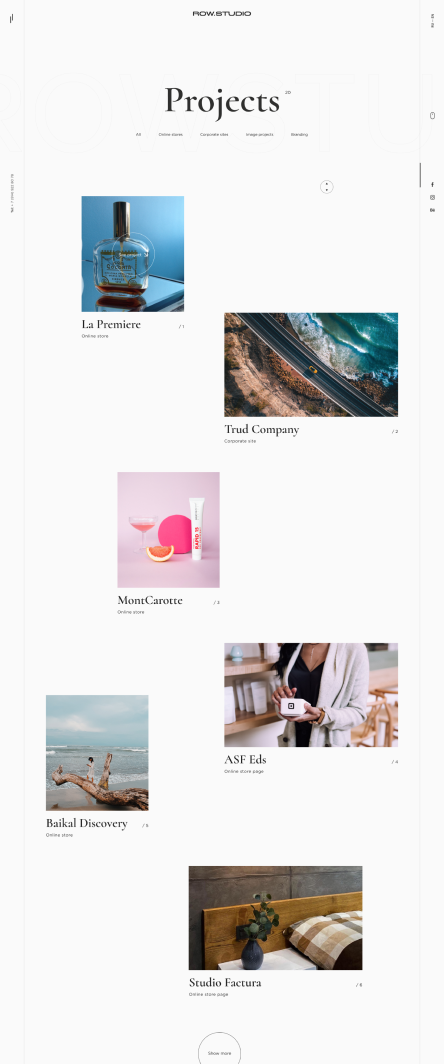Screen dimensions: 444x1064
Task: Select the All projects filter
Action: click(138, 134)
